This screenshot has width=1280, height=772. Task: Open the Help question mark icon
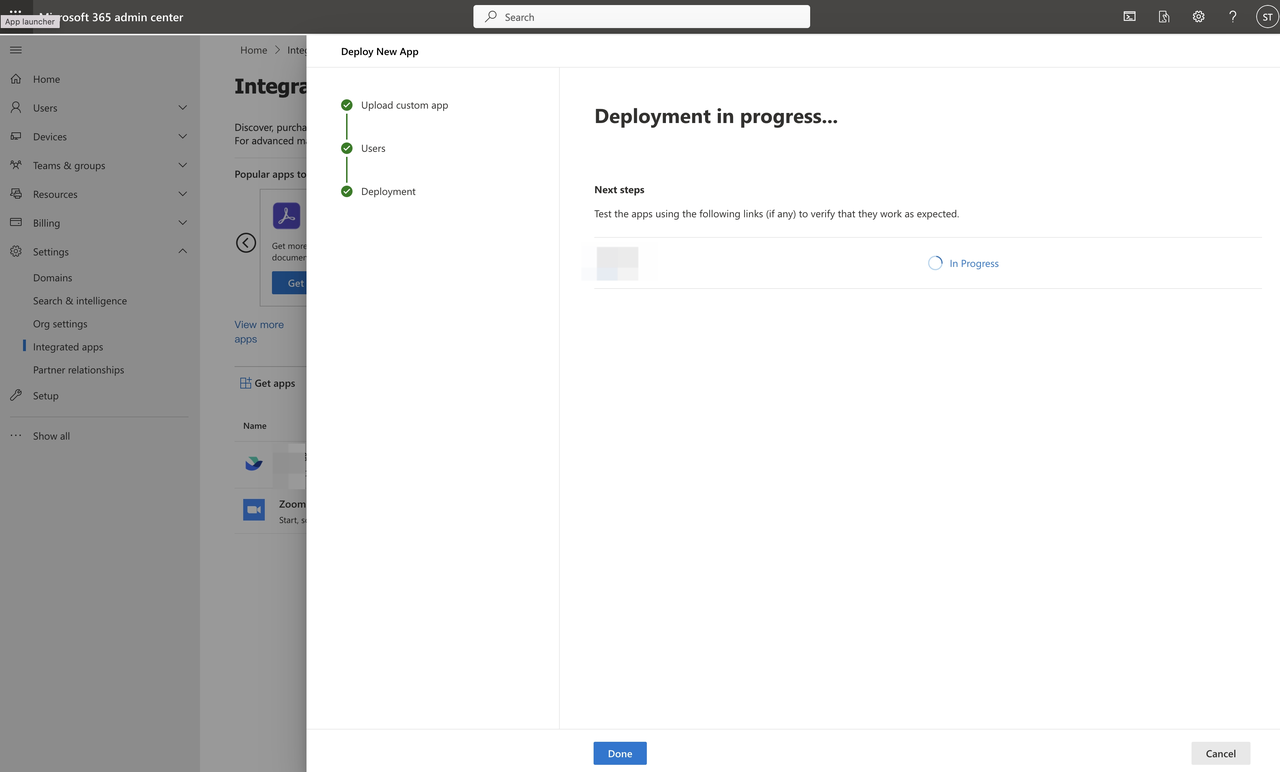pos(1232,17)
